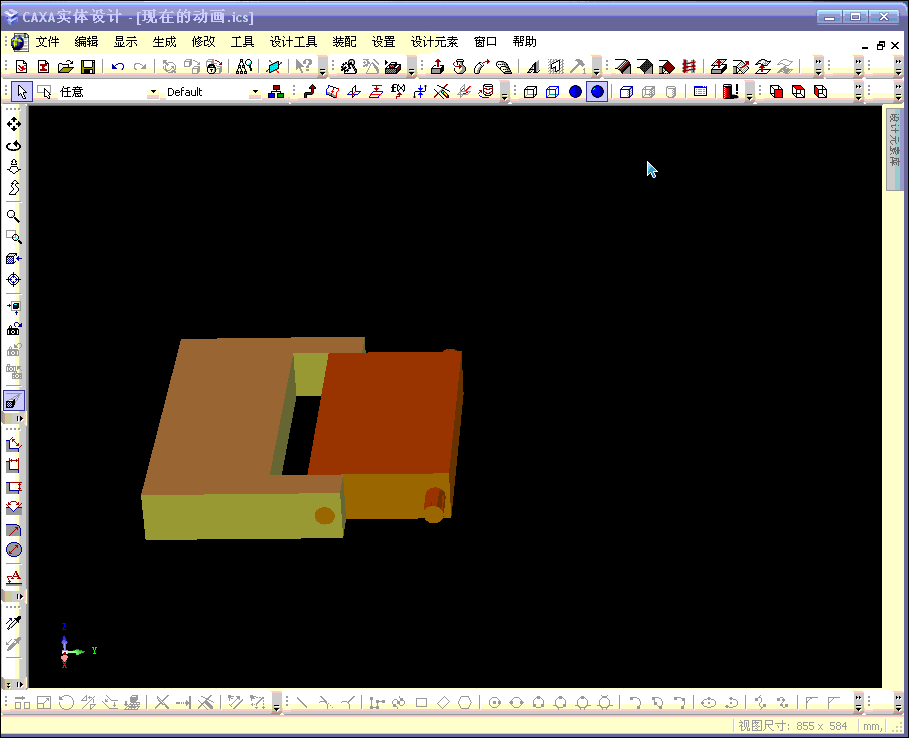Screen dimensions: 909x738
Task: Expand options arrow after database icon
Action: [x=505, y=93]
